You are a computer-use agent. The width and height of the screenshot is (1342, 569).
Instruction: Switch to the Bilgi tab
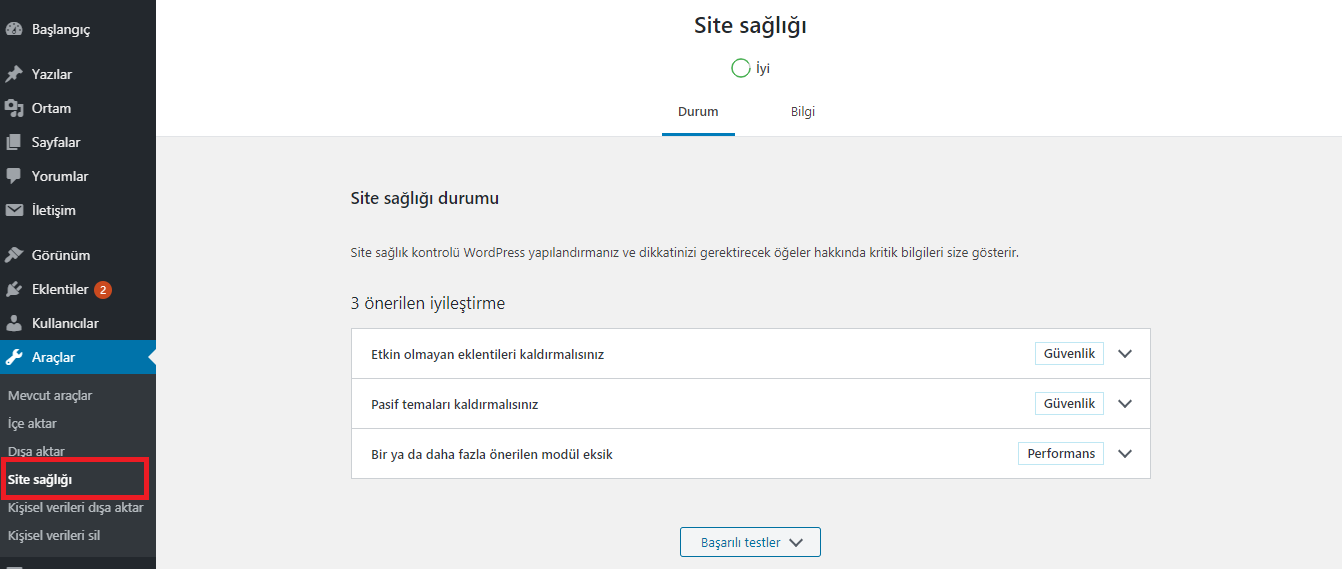[x=803, y=112]
